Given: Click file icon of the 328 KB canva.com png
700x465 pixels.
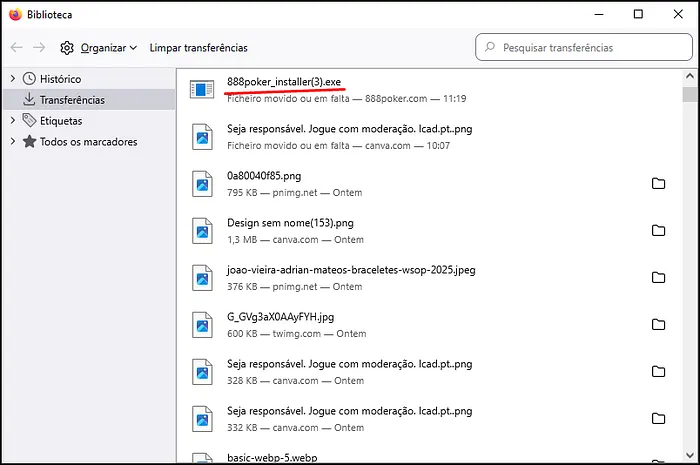Looking at the screenshot, I should click(202, 372).
